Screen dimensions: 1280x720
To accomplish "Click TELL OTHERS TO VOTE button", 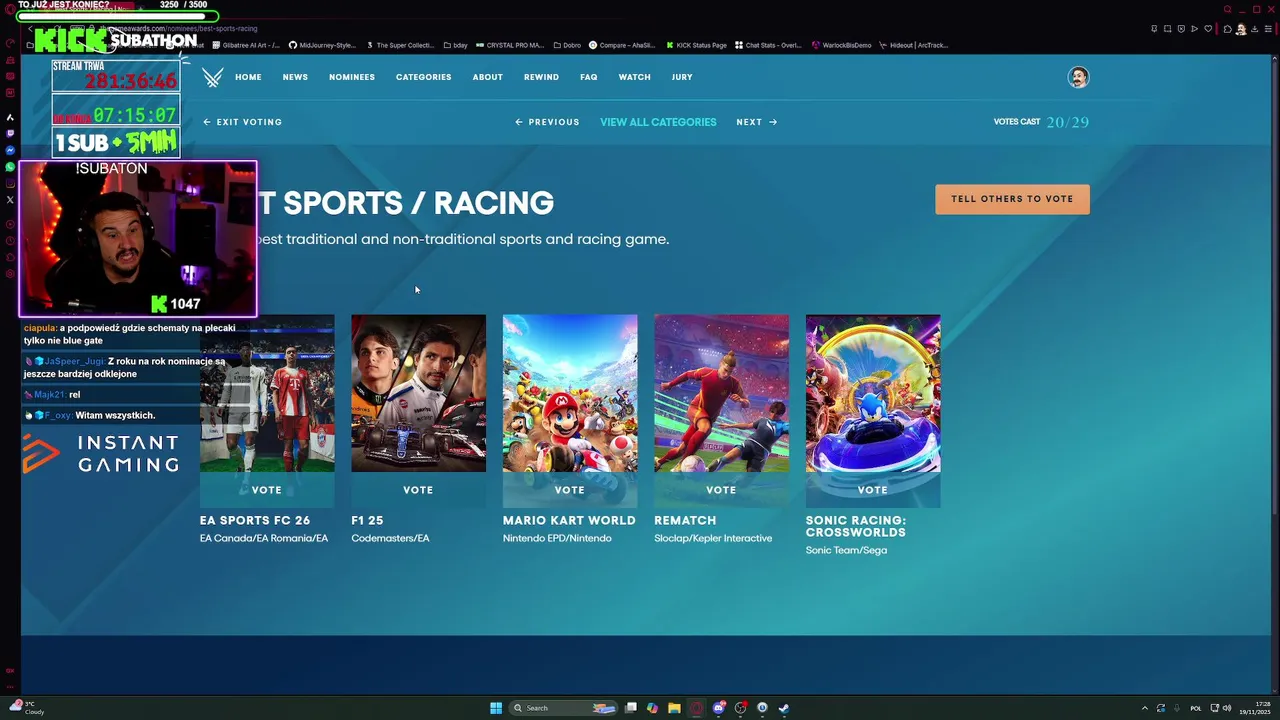I will coord(1012,199).
